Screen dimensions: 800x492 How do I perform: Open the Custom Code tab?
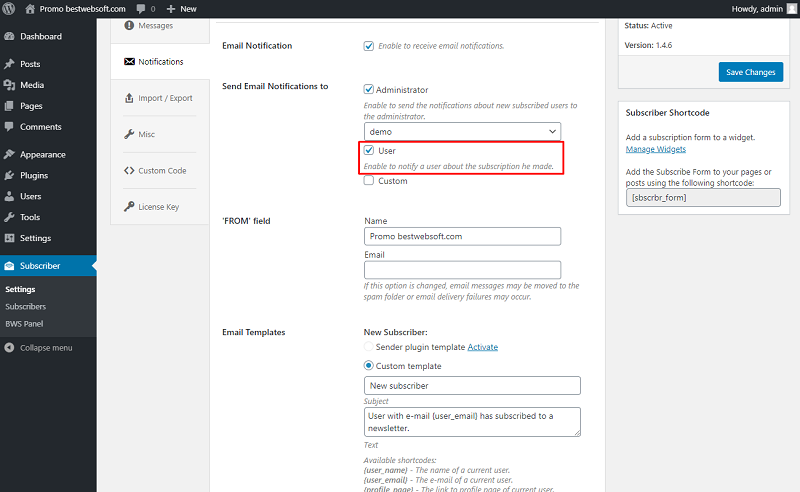coord(159,170)
